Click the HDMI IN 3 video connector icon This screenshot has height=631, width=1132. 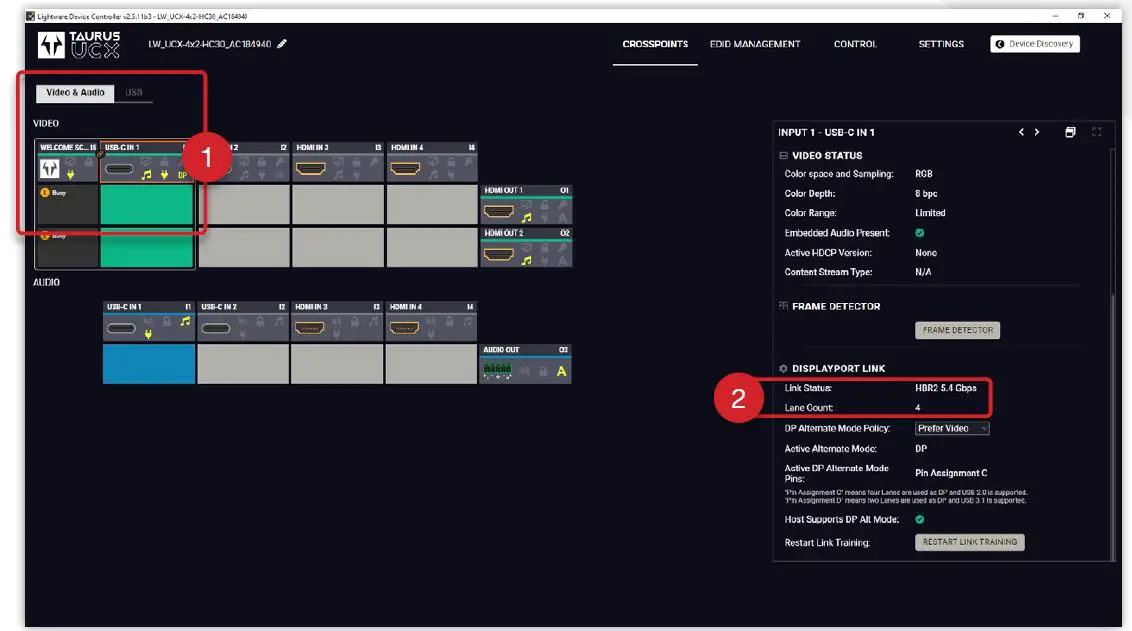coord(310,169)
